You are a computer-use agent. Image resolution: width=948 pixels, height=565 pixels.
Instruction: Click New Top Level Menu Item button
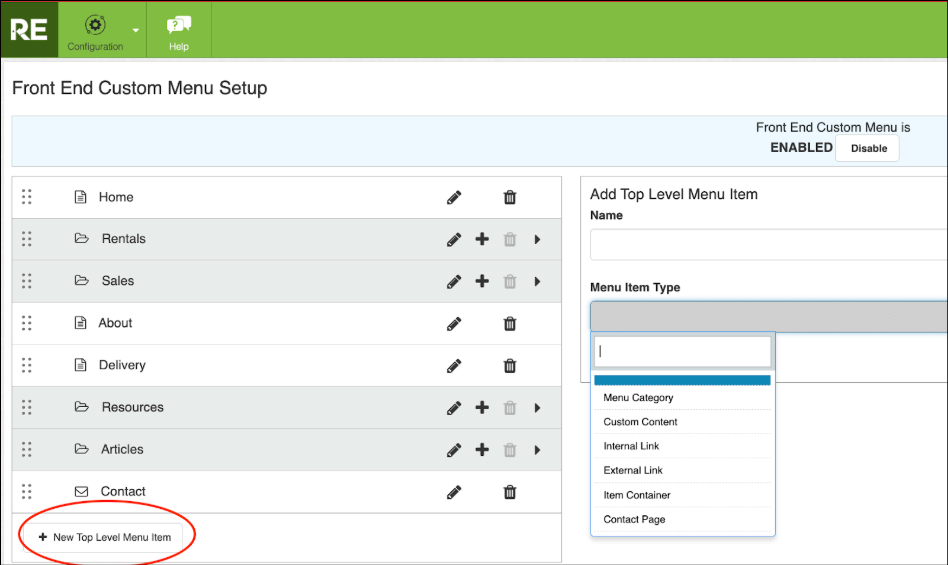[x=104, y=537]
